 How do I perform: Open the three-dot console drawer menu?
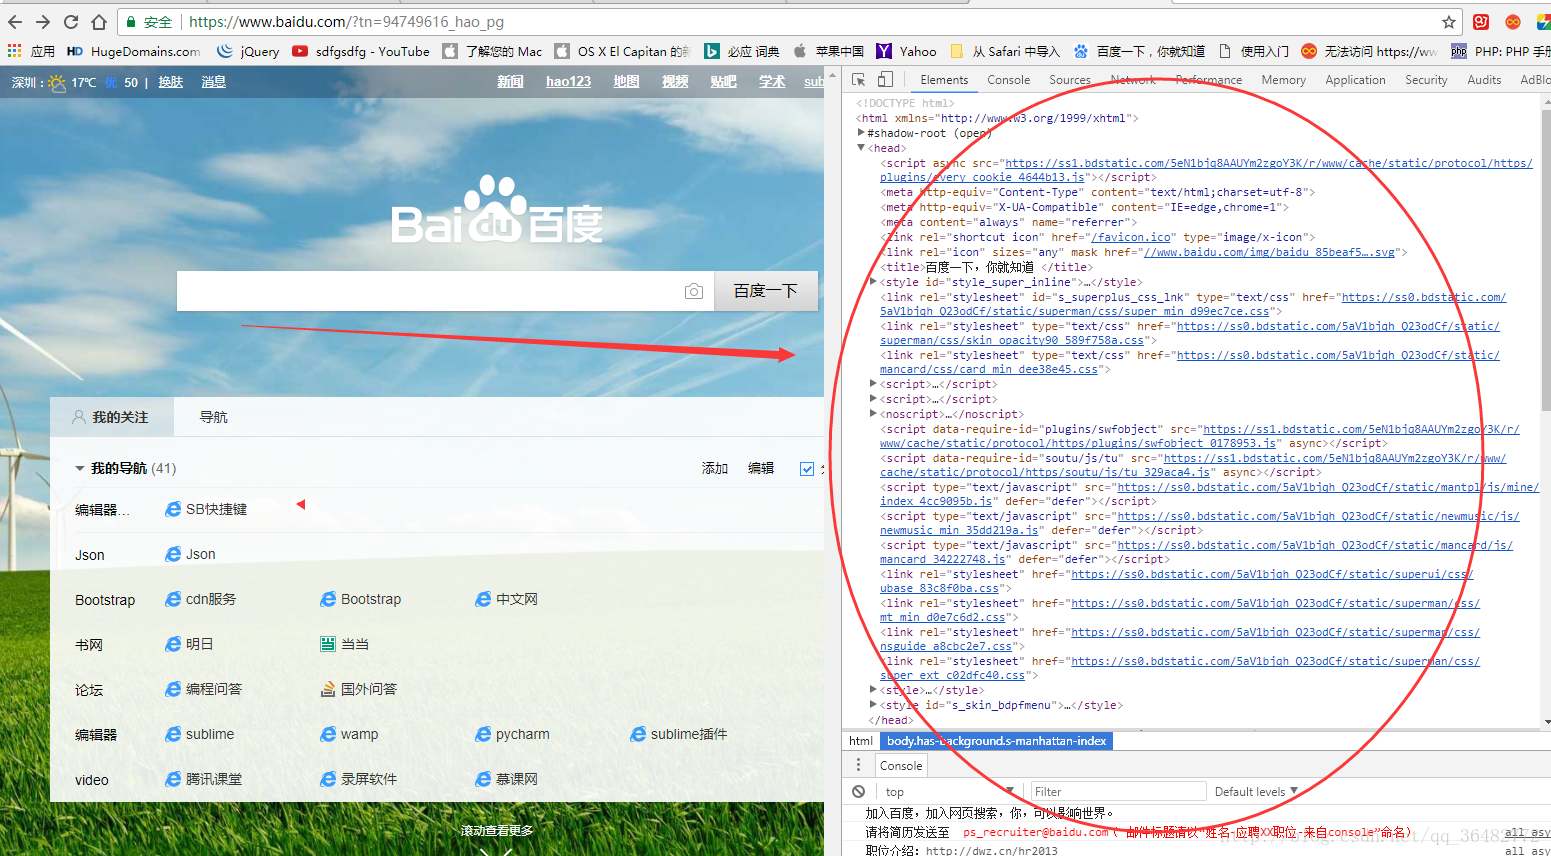click(858, 765)
